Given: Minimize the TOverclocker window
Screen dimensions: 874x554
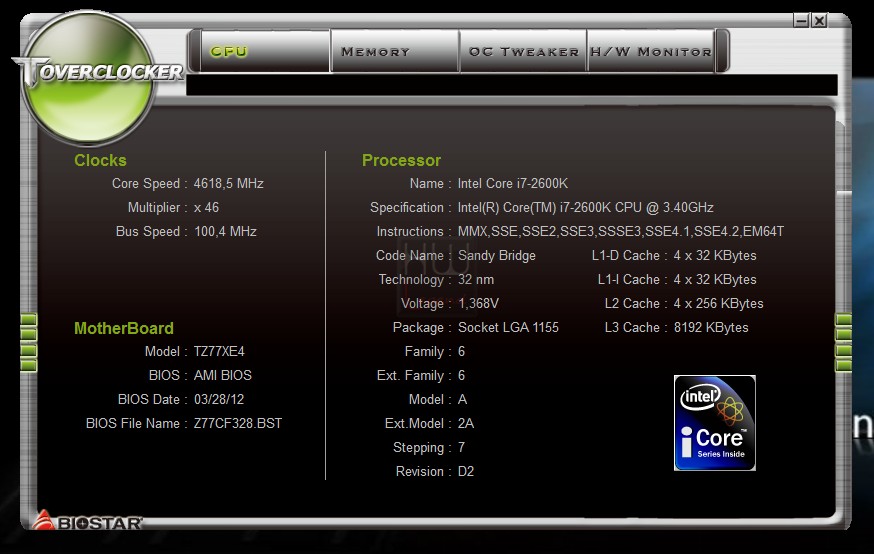Looking at the screenshot, I should (802, 21).
